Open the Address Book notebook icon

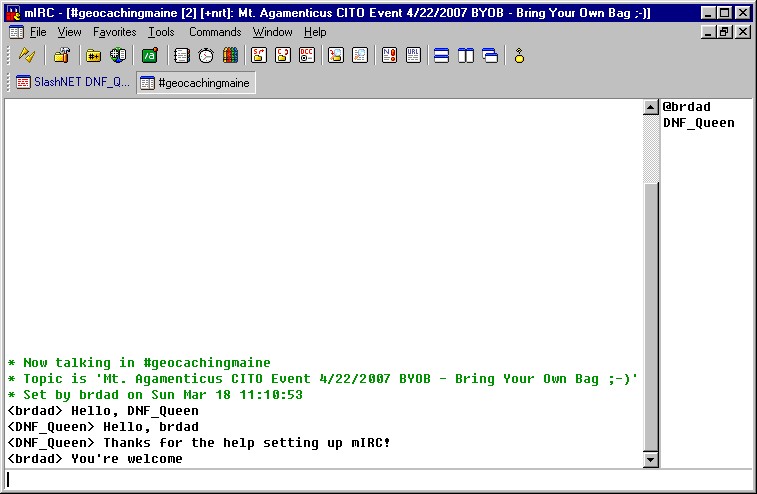[x=182, y=56]
